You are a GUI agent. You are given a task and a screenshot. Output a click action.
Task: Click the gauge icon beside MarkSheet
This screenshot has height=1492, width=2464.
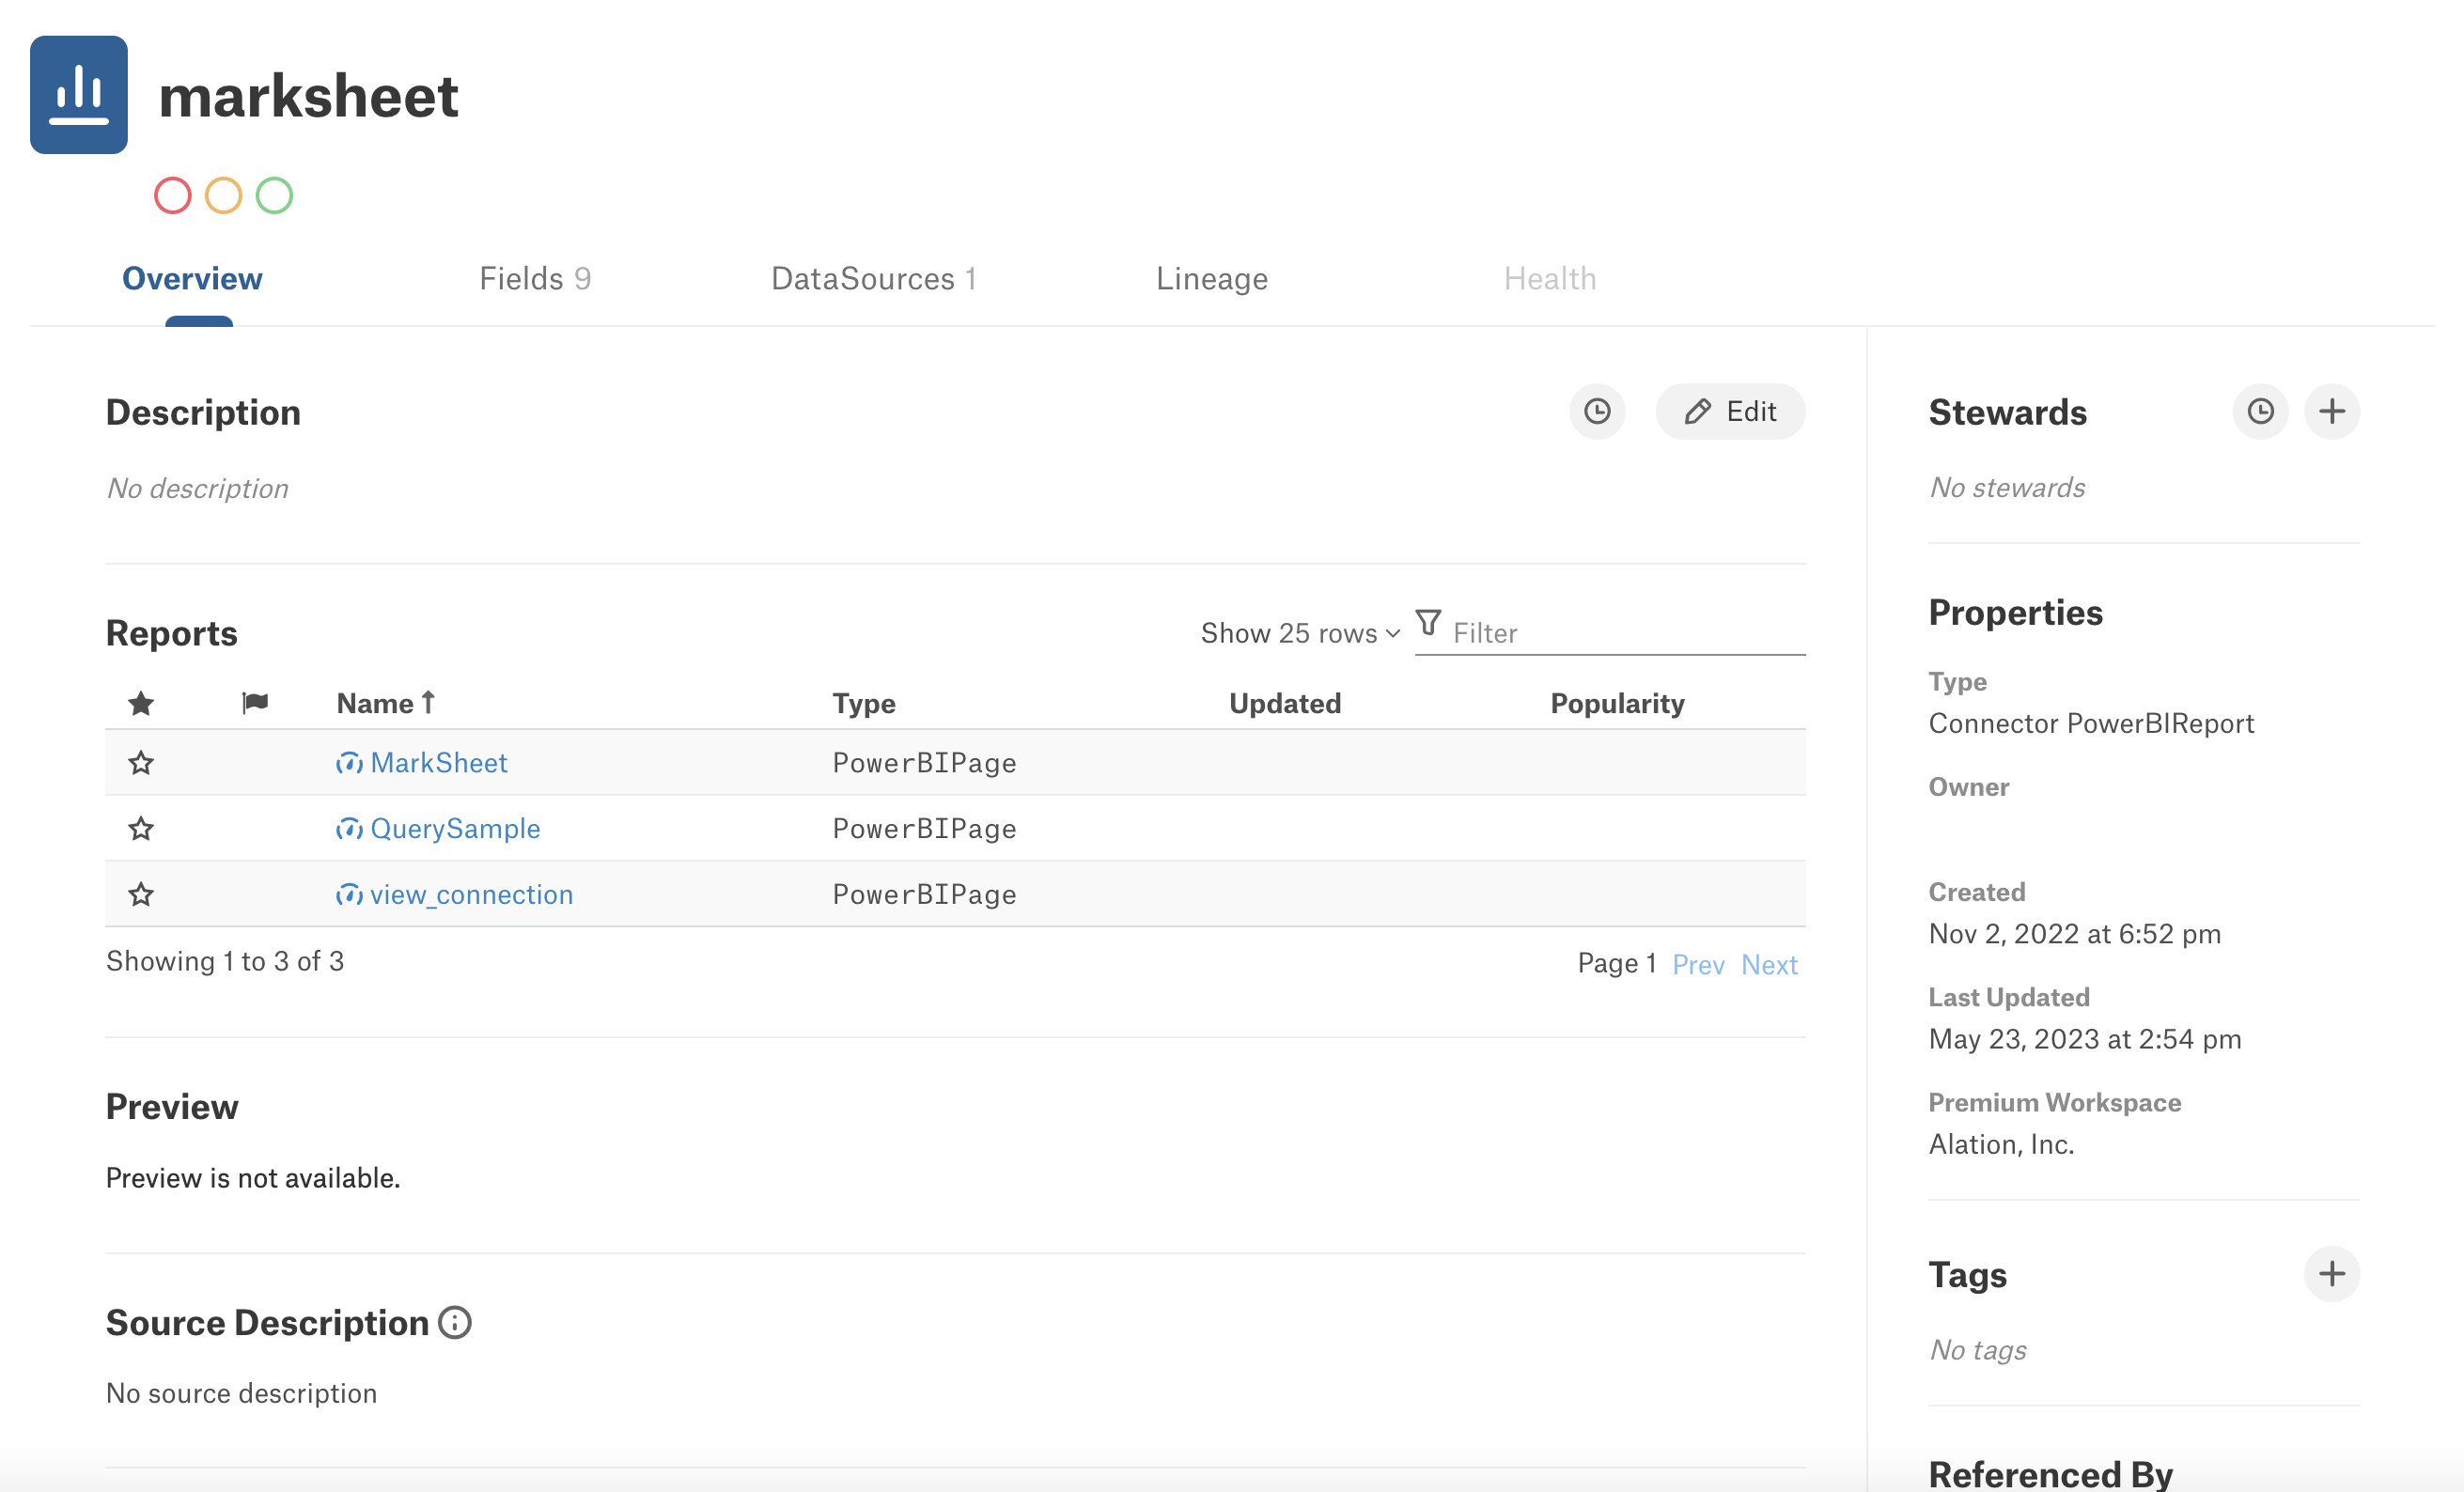point(349,763)
